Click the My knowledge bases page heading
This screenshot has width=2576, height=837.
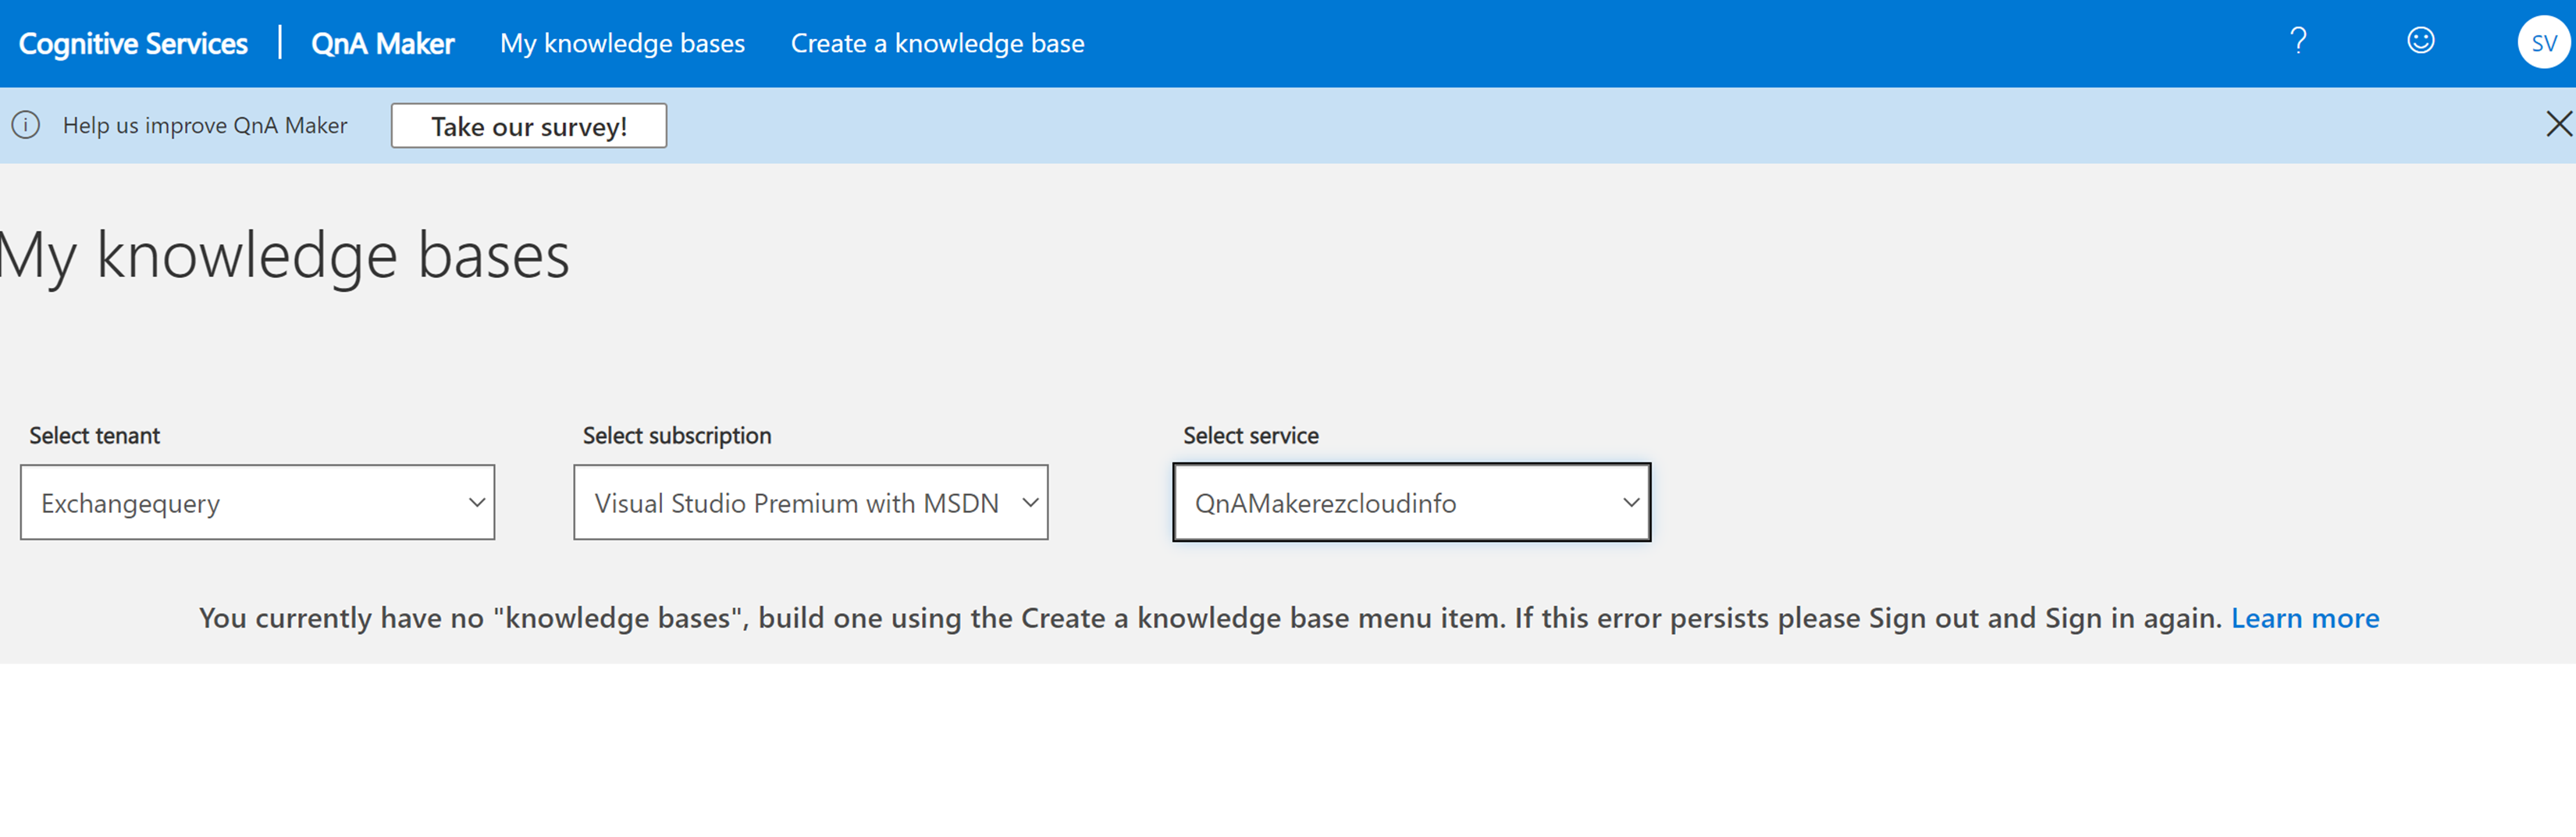tap(285, 256)
